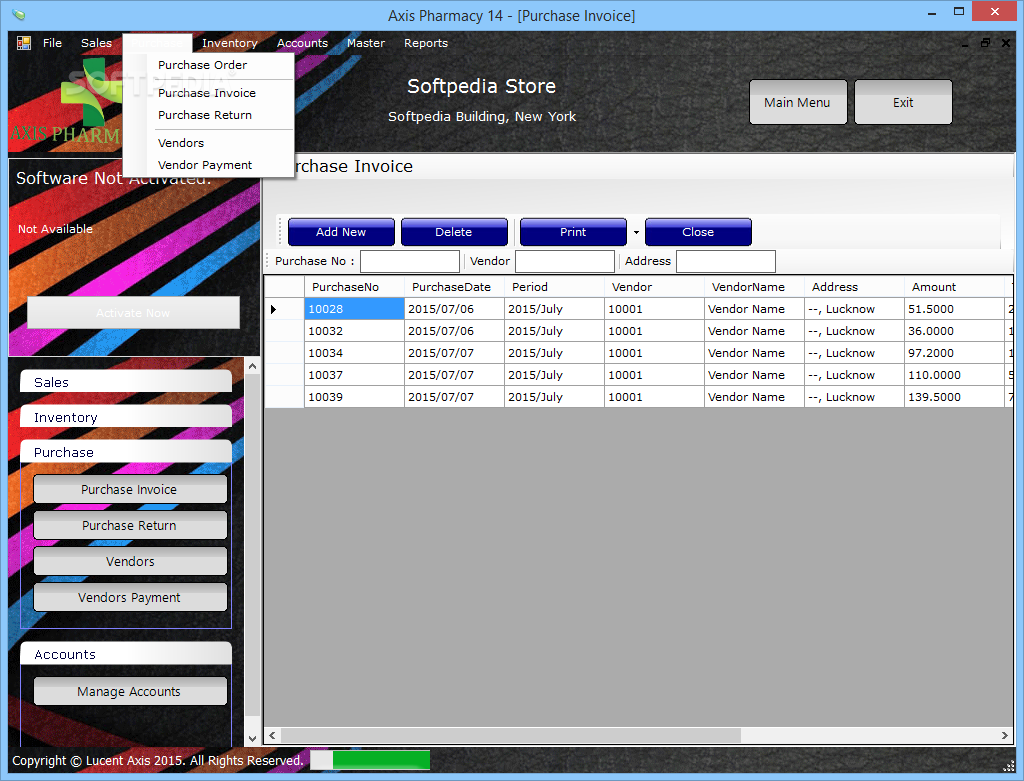Click the amount 110.0000 cell

(953, 375)
